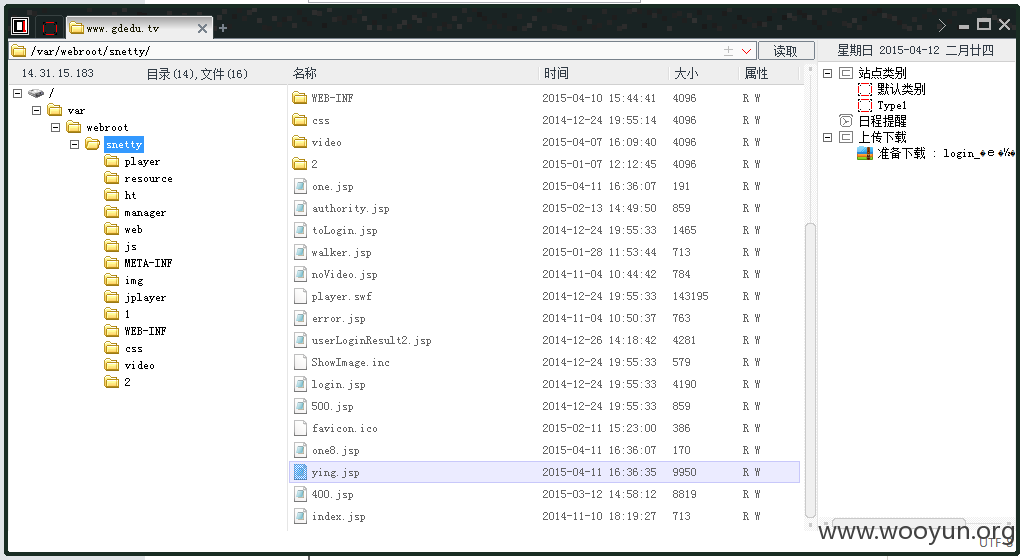This screenshot has height=560, width=1024.
Task: Open the path history dropdown arrow
Action: (x=746, y=51)
